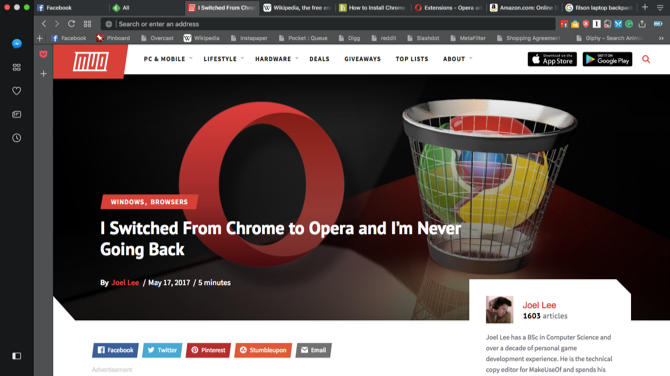
Task: Open Joel Lee author link
Action: [x=125, y=282]
